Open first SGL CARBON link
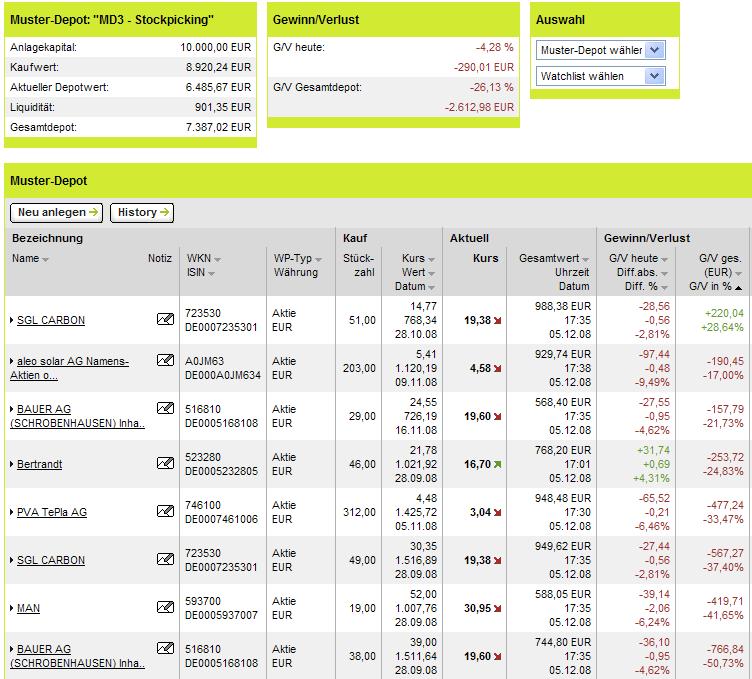Image resolution: width=752 pixels, height=679 pixels. click(51, 320)
